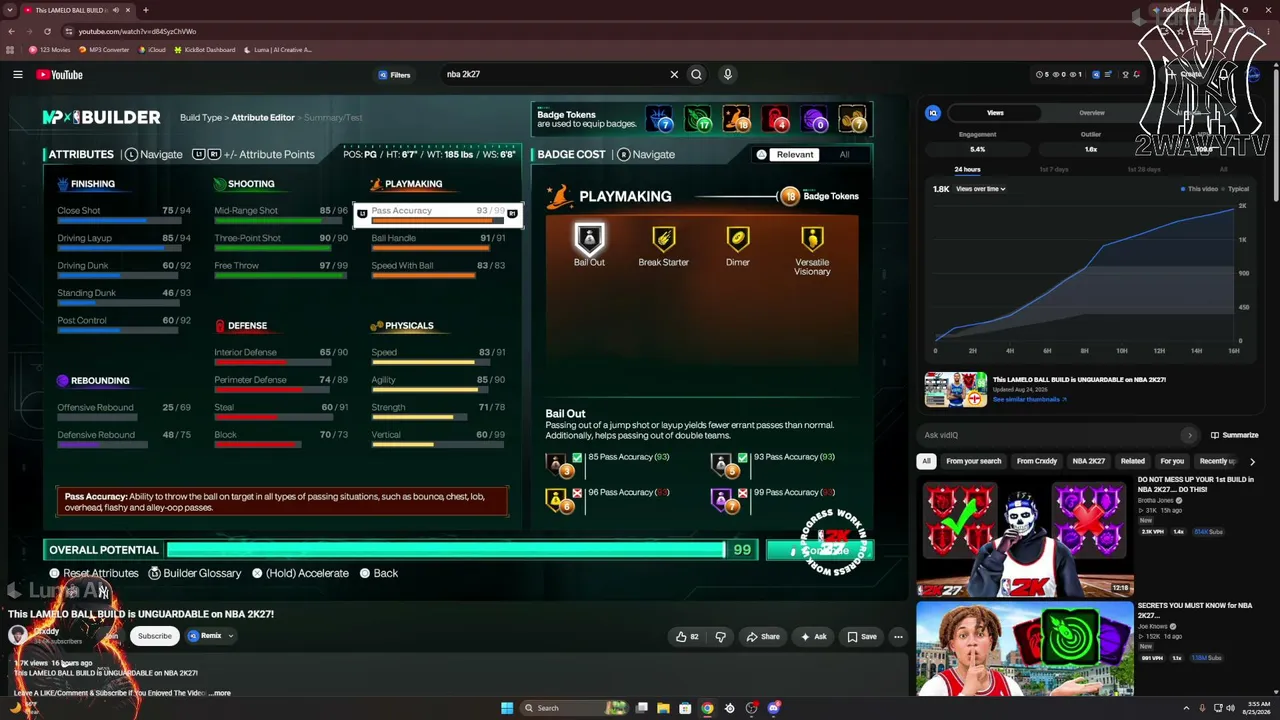Viewport: 1280px width, 720px height.
Task: Click the orange 18 badge token icon
Action: coord(737,120)
